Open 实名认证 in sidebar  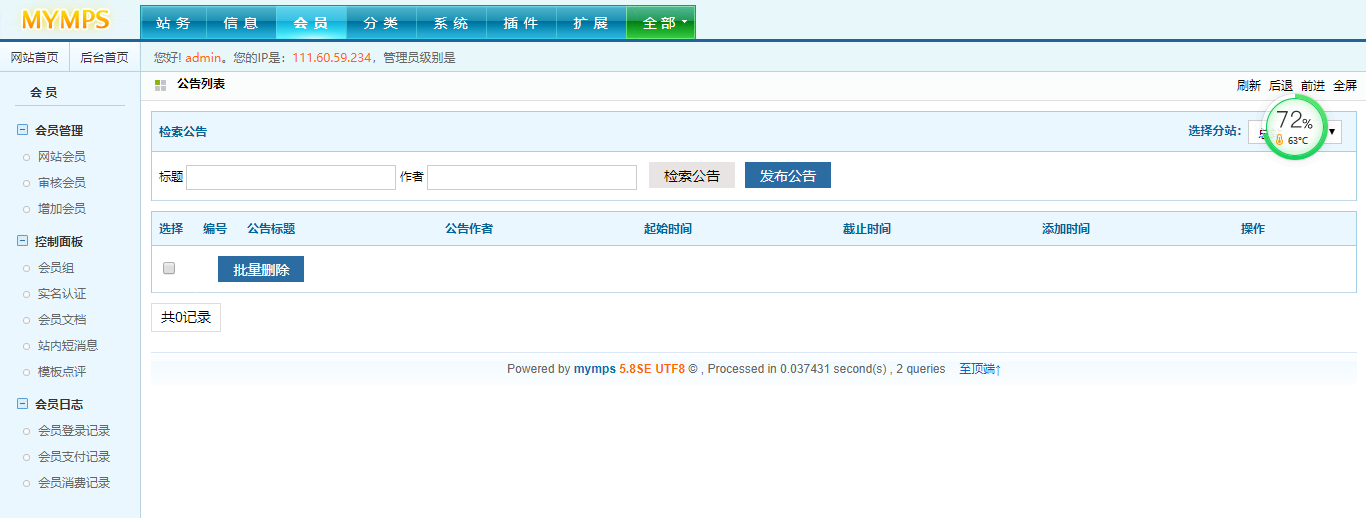(x=62, y=294)
